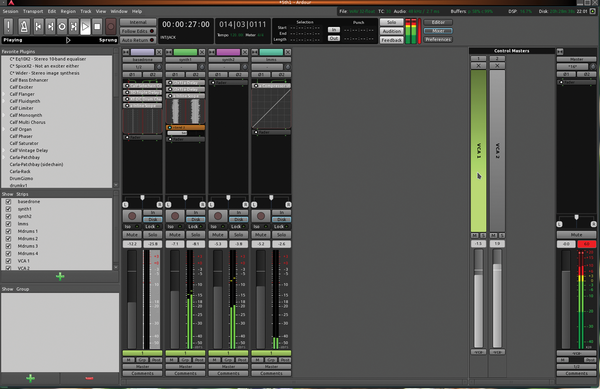Viewport: 600px width, 389px height.
Task: Open the Grp selector on synth1 strip
Action: pyautogui.click(x=185, y=360)
